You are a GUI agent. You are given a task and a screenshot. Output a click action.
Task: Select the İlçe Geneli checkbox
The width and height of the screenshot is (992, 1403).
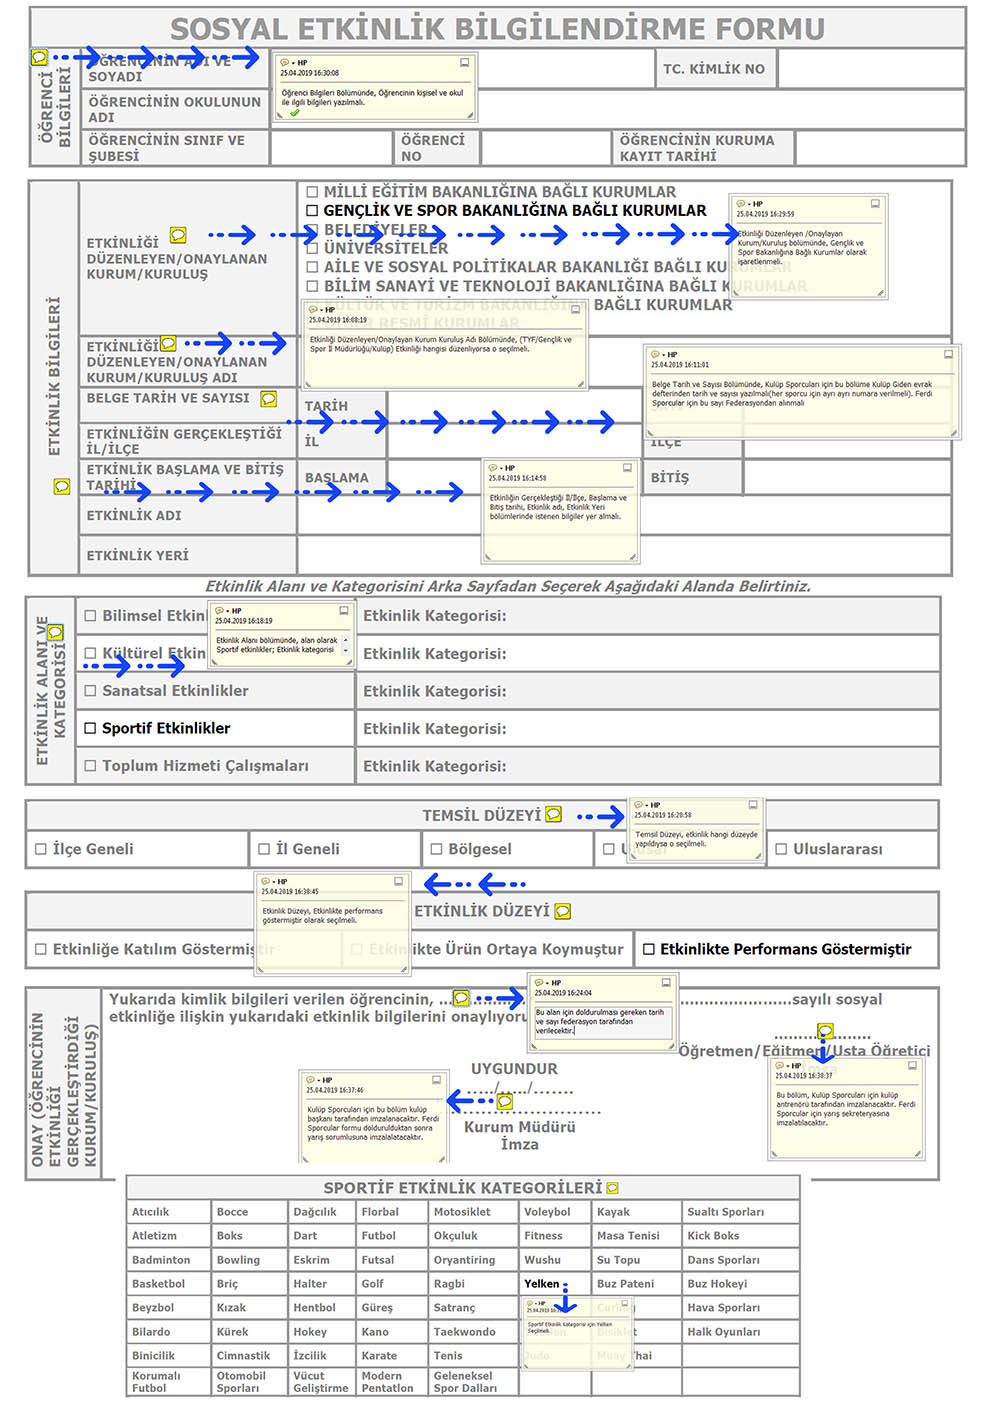(41, 849)
